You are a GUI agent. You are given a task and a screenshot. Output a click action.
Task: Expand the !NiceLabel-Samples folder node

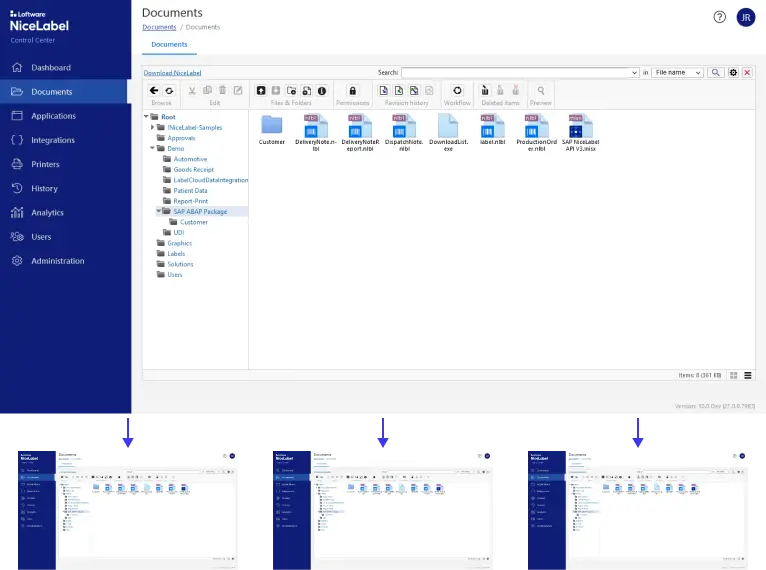152,128
